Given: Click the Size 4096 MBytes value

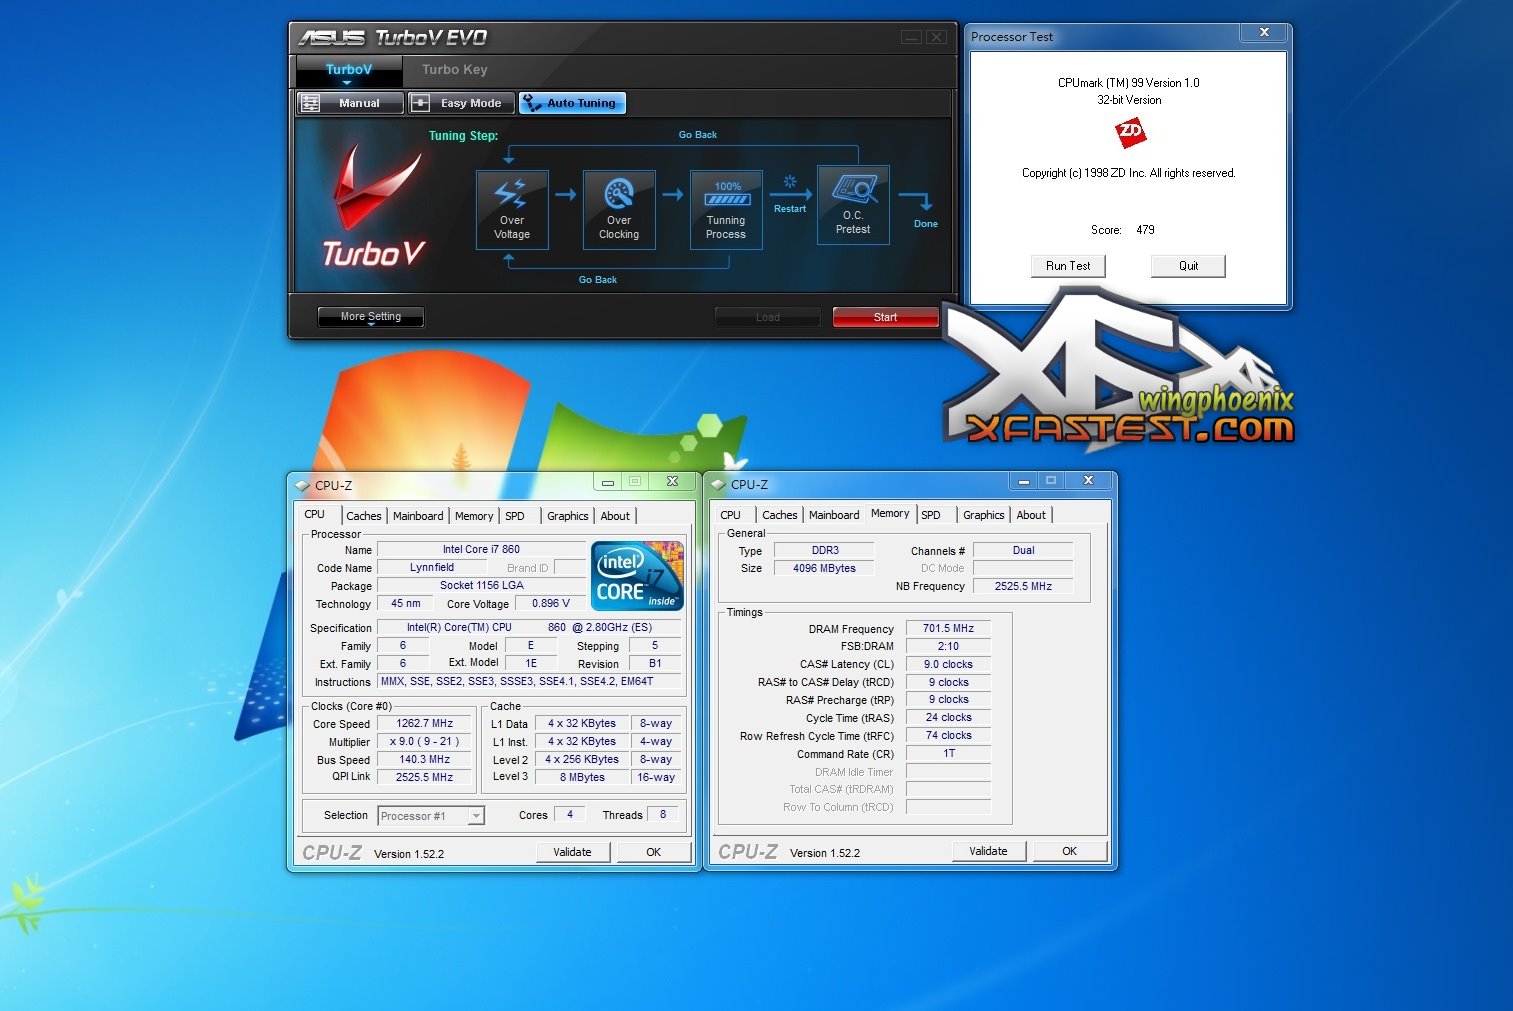Looking at the screenshot, I should (x=824, y=569).
